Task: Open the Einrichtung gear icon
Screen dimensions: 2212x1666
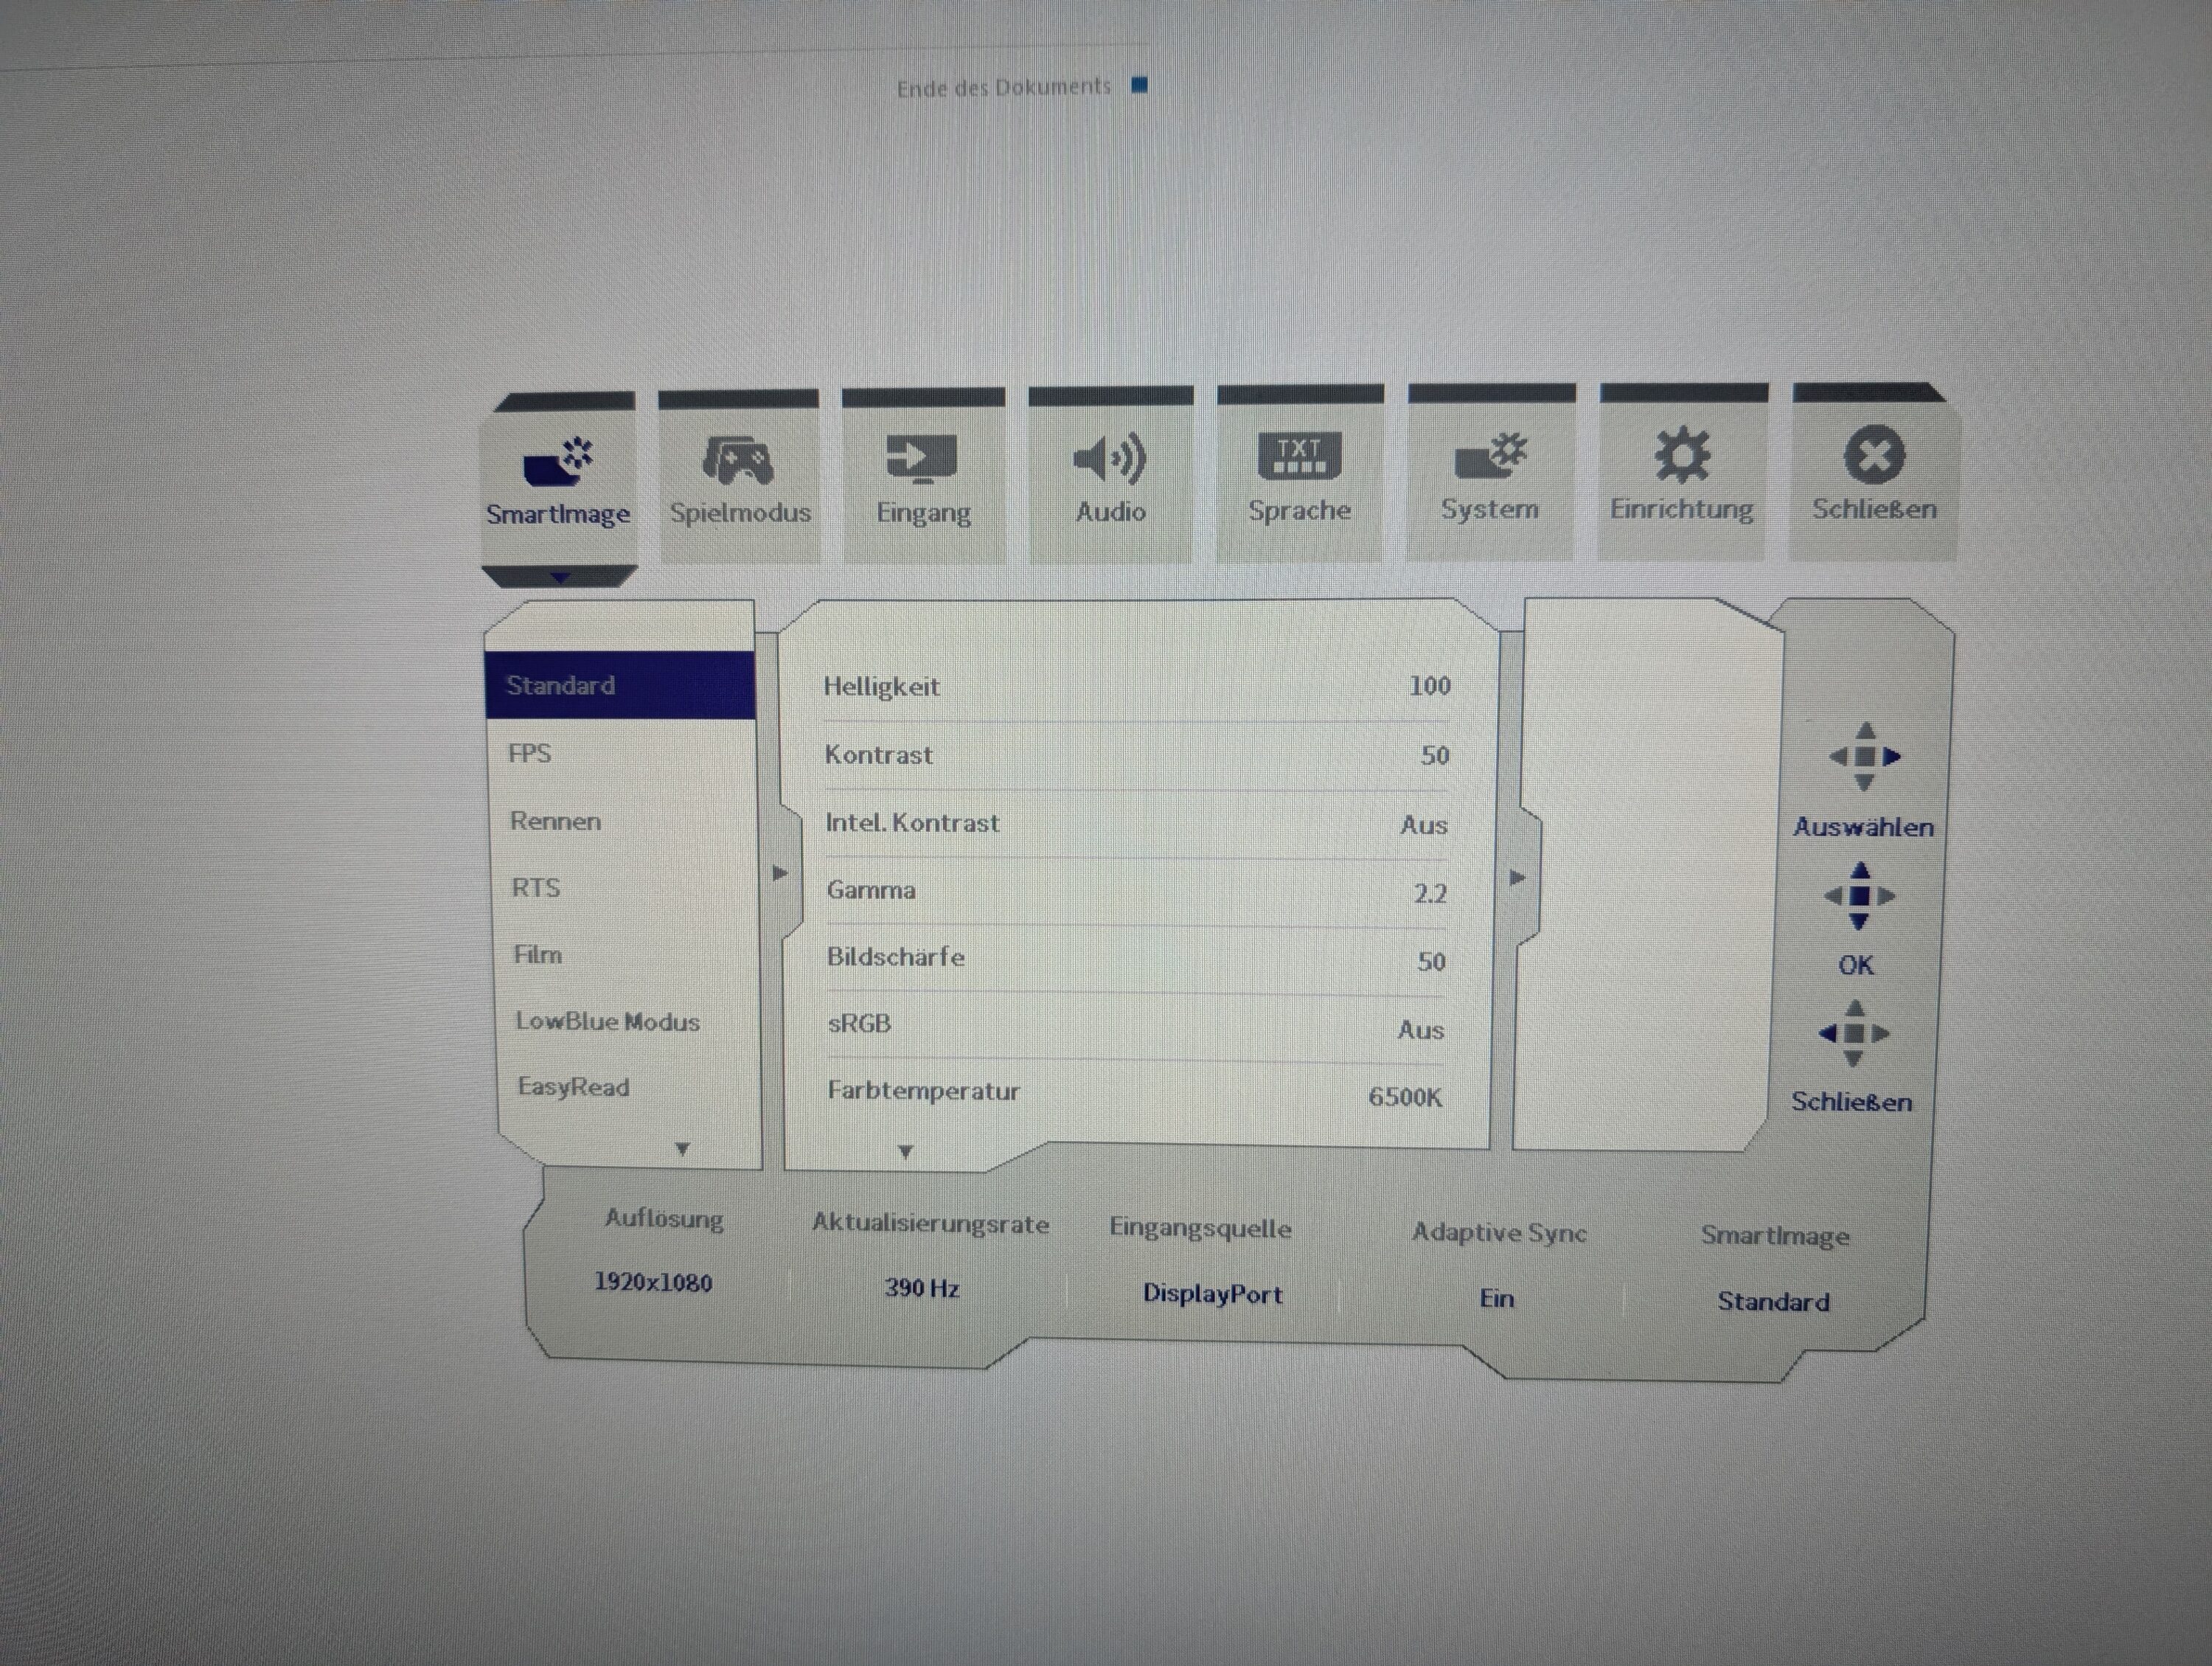Action: (x=1682, y=455)
